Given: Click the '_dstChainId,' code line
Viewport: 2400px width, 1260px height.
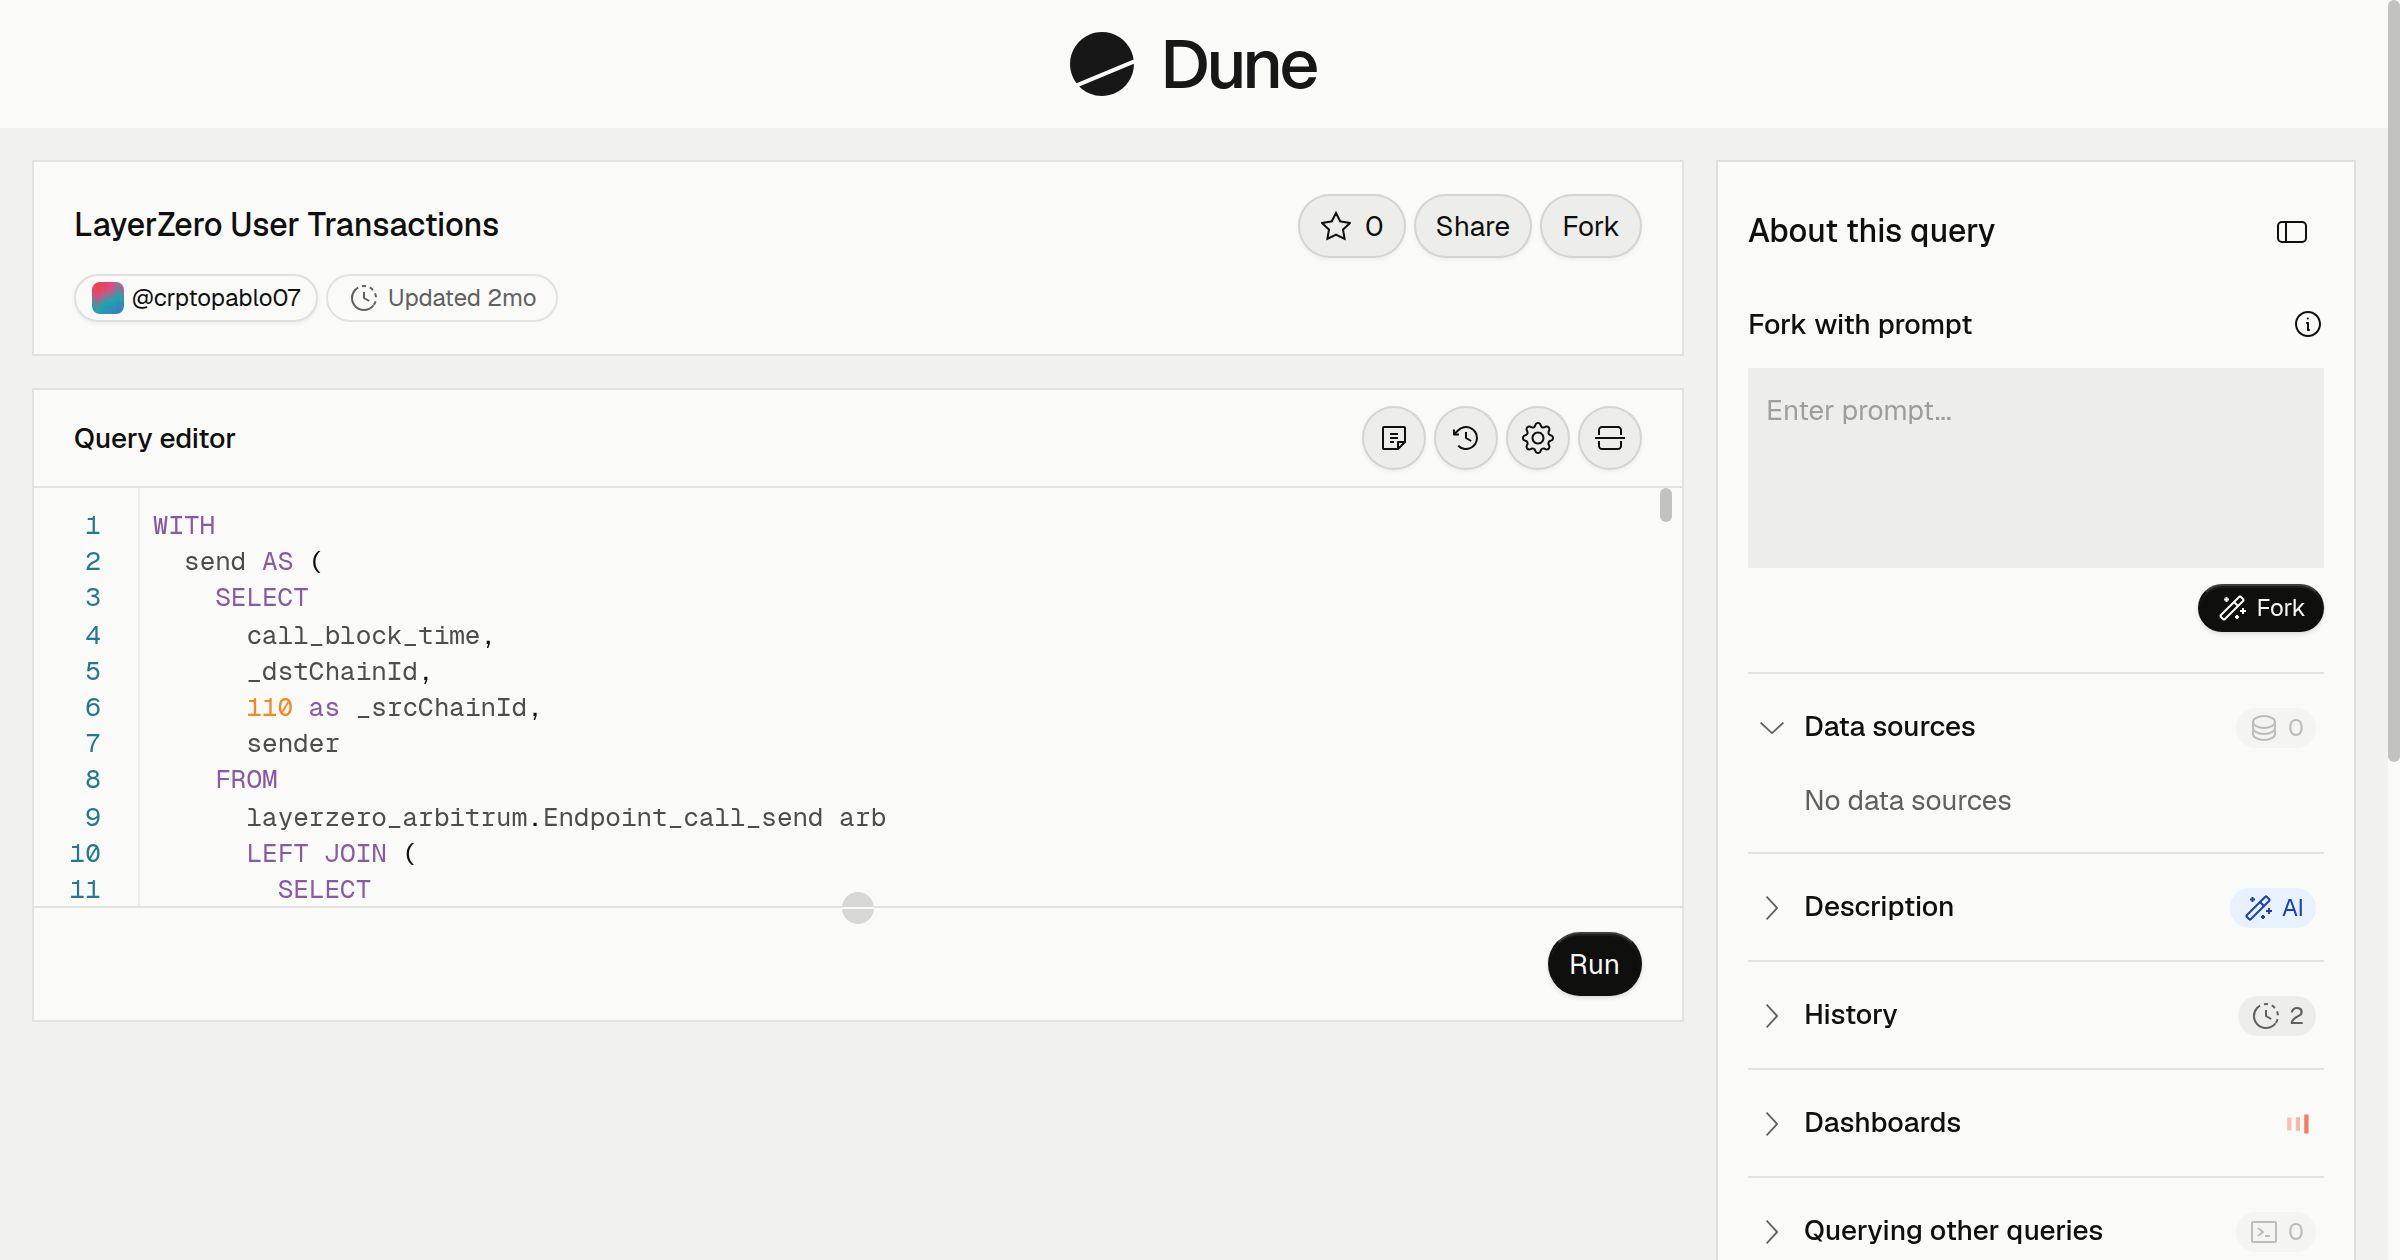Looking at the screenshot, I should pyautogui.click(x=339, y=672).
